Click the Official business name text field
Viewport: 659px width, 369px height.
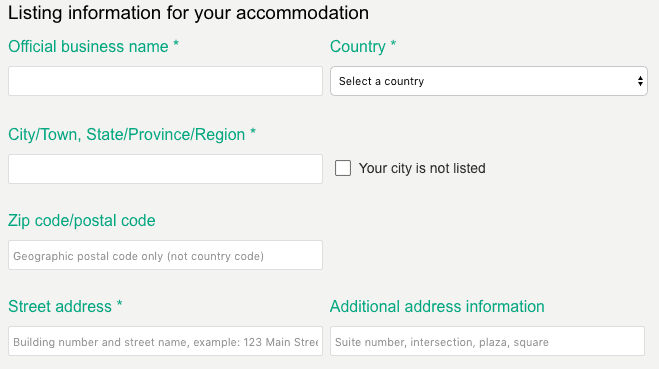[x=165, y=81]
